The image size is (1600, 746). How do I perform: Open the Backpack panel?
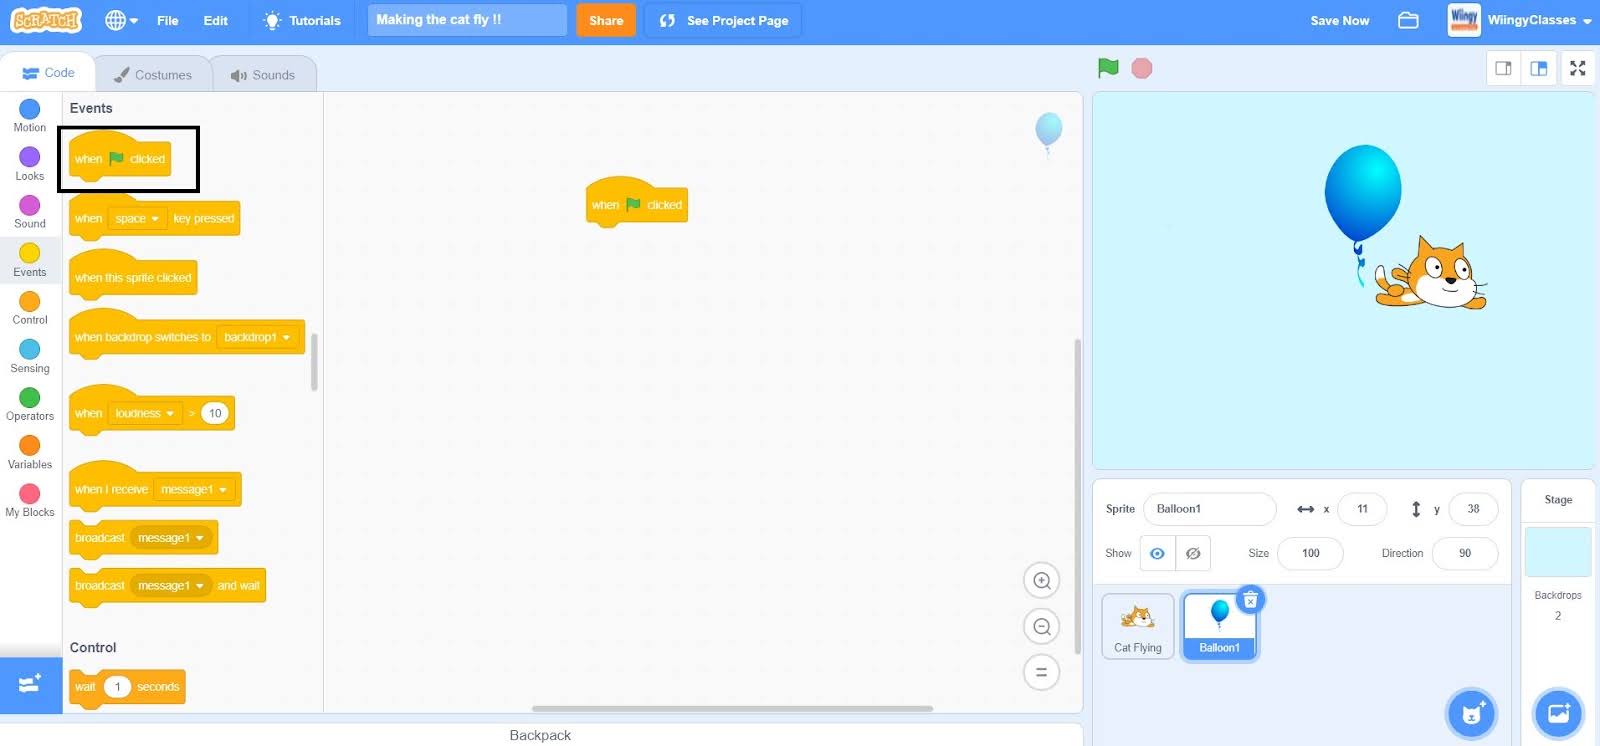(x=540, y=735)
